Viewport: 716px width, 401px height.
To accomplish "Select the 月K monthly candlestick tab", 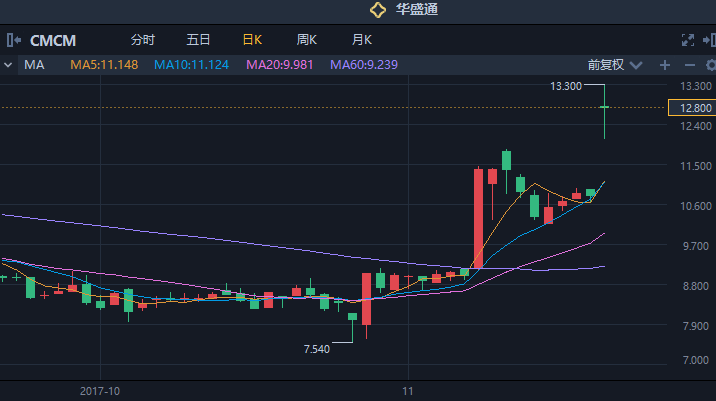I will click(361, 40).
